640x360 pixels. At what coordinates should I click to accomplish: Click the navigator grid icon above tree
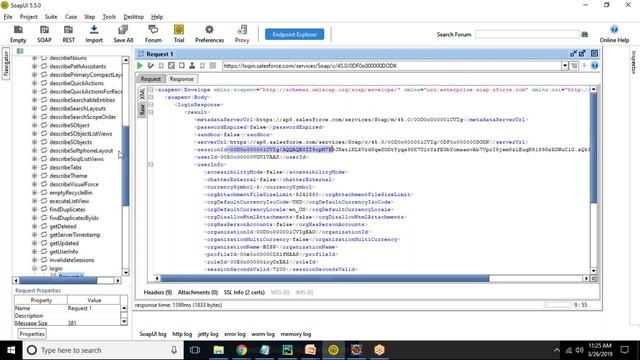pyautogui.click(x=20, y=51)
